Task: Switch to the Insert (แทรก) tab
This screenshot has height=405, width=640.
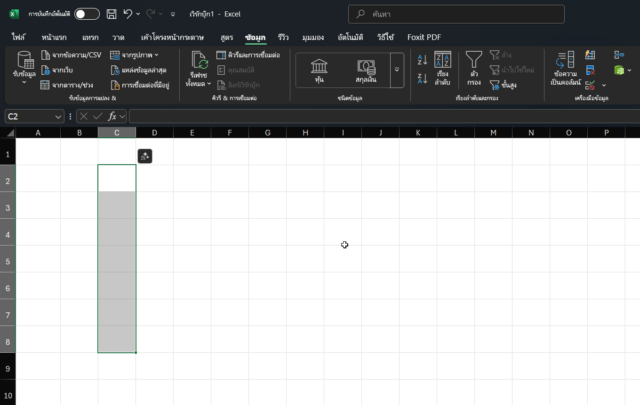Action: point(90,37)
